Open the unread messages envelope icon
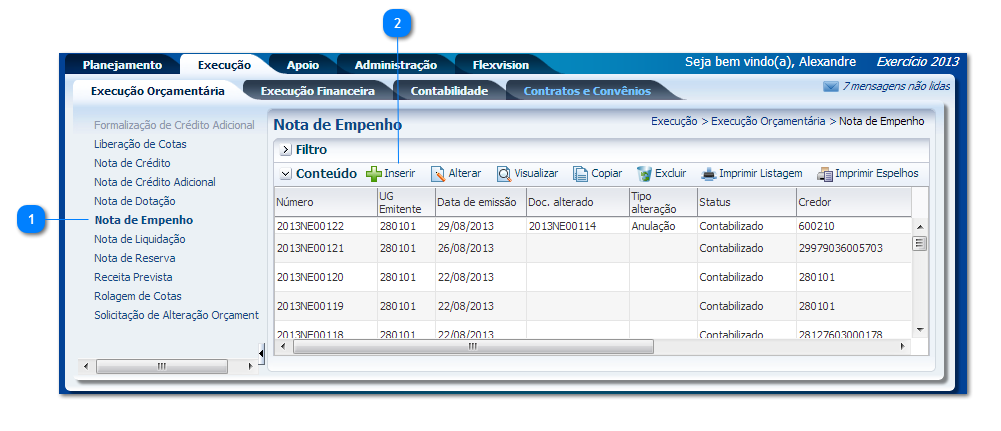The image size is (1001, 431). (830, 87)
